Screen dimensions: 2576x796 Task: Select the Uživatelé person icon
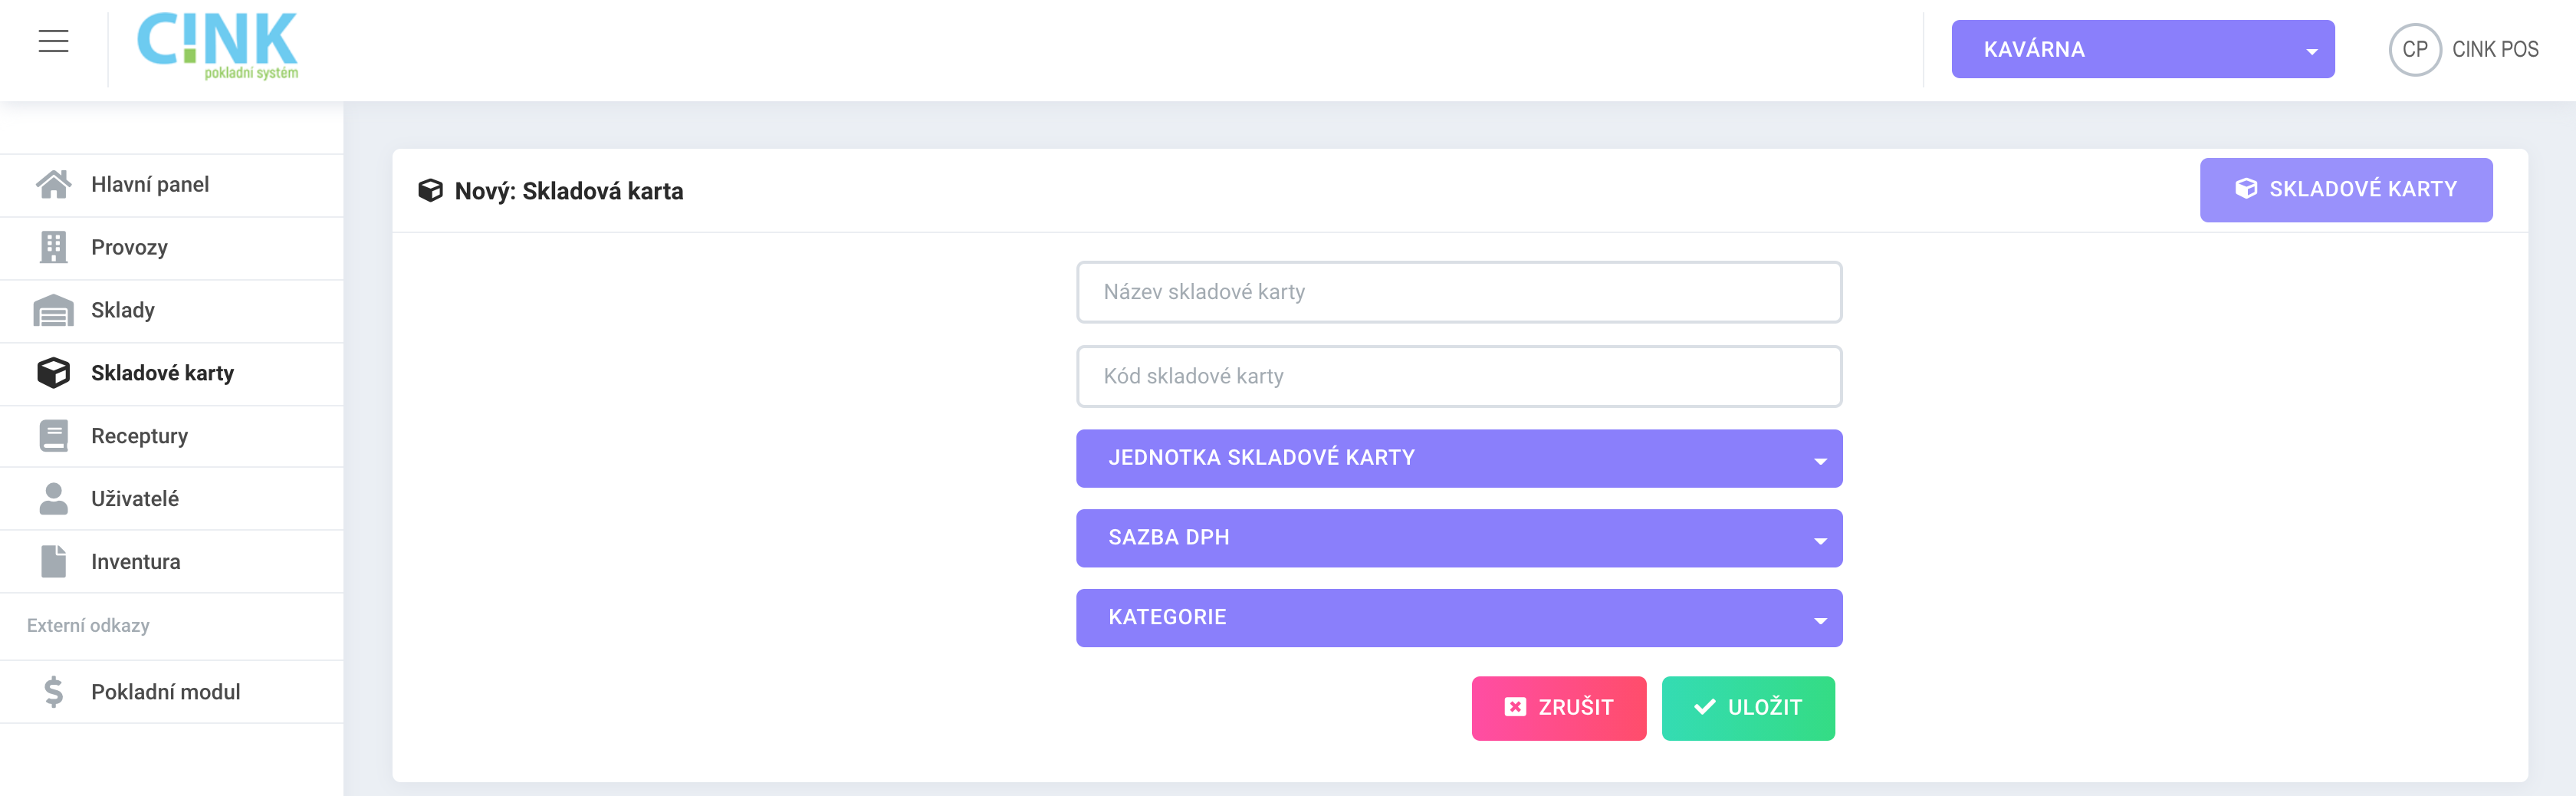pyautogui.click(x=53, y=498)
